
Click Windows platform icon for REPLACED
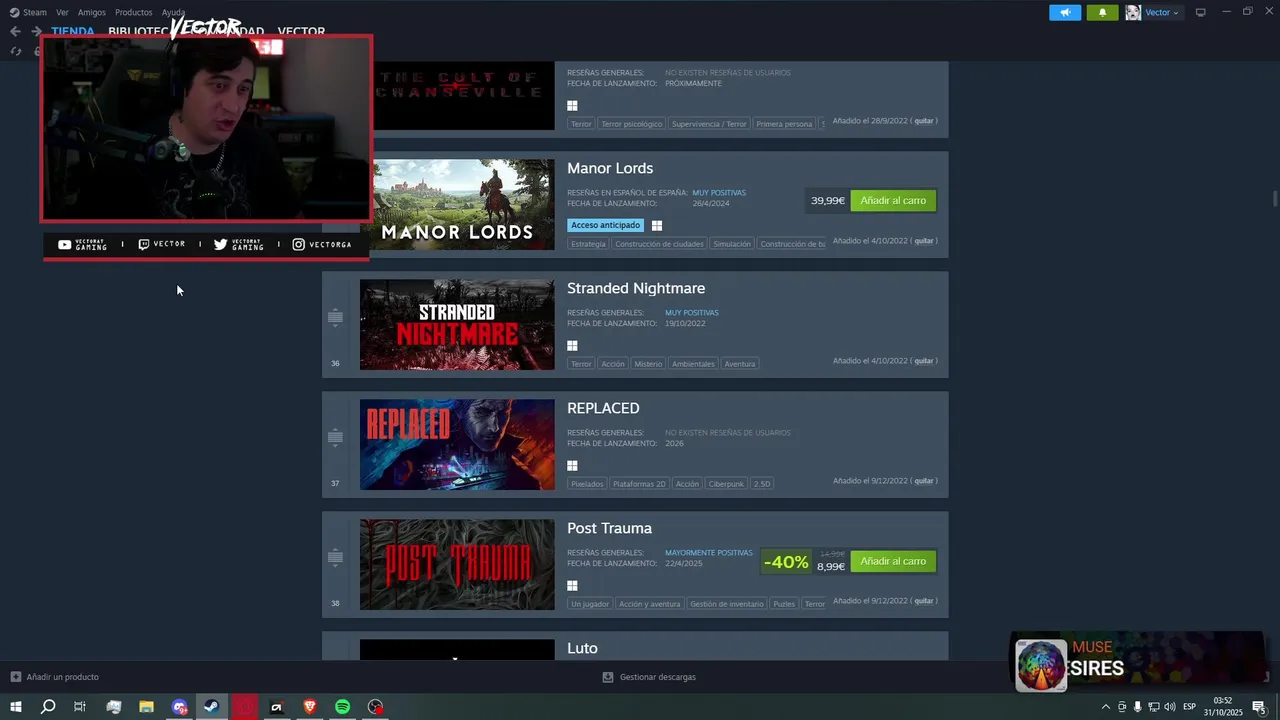(x=572, y=466)
